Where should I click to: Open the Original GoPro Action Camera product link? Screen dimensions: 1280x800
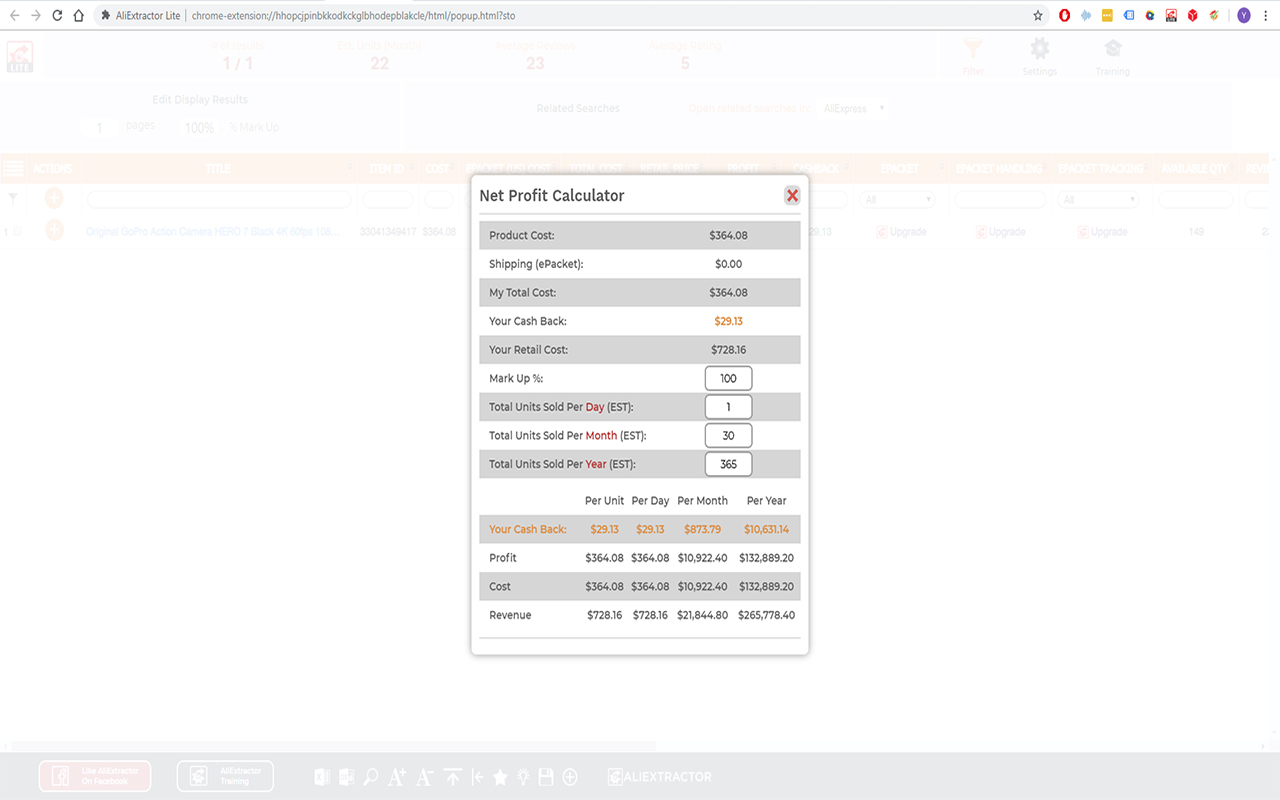[212, 232]
